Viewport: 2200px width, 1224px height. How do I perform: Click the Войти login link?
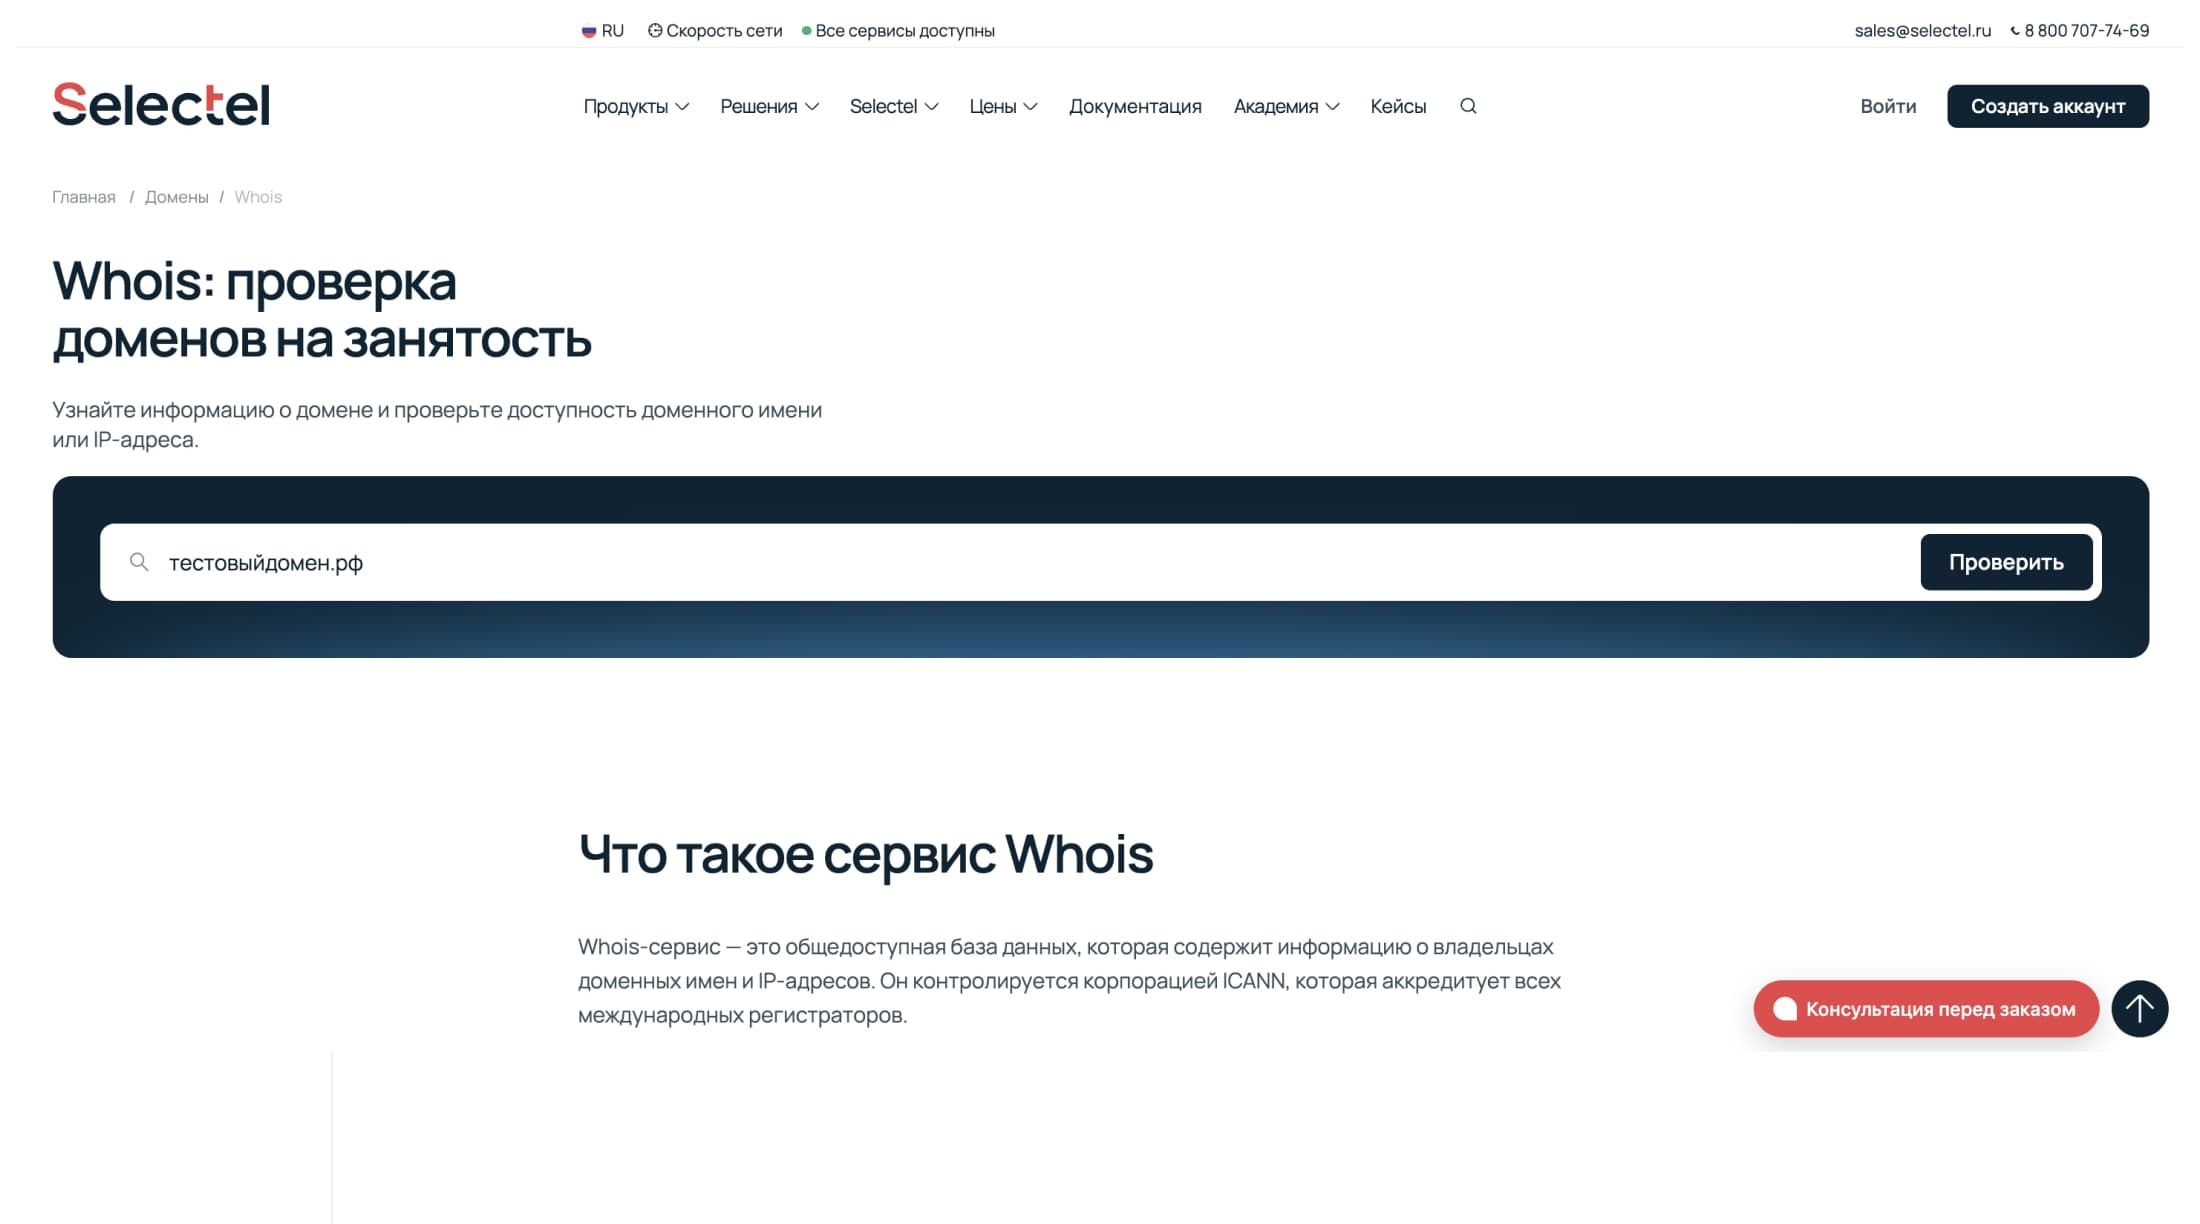tap(1888, 106)
